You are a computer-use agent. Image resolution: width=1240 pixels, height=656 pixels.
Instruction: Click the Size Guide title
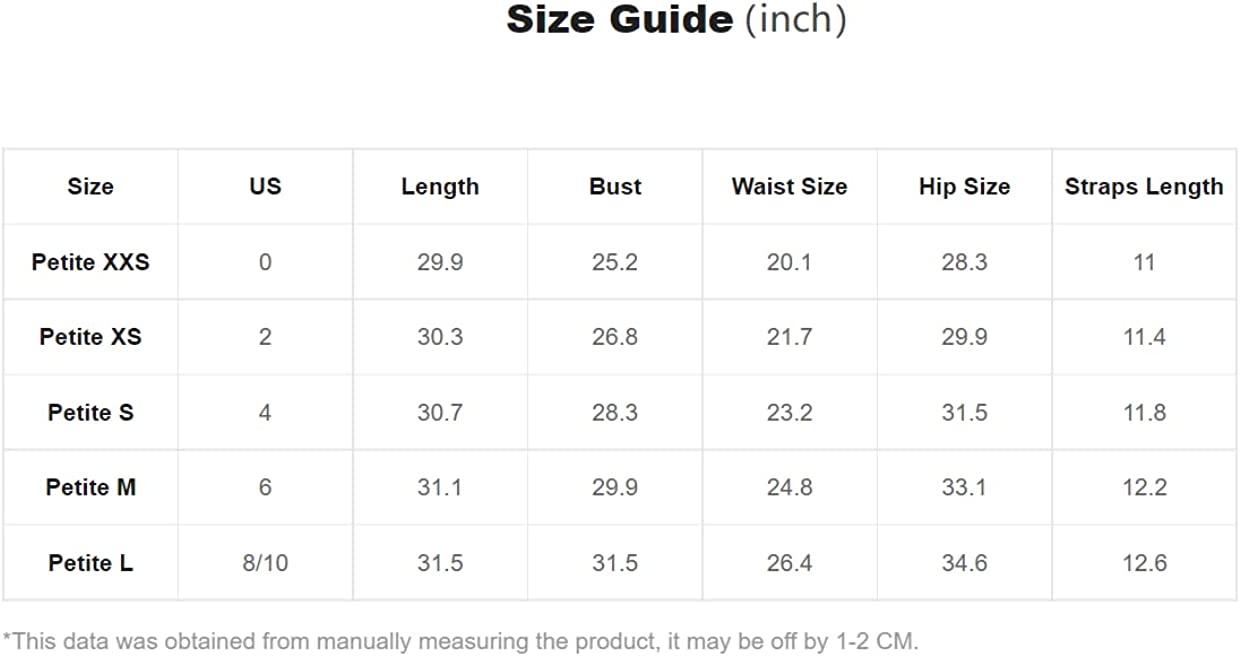click(676, 20)
